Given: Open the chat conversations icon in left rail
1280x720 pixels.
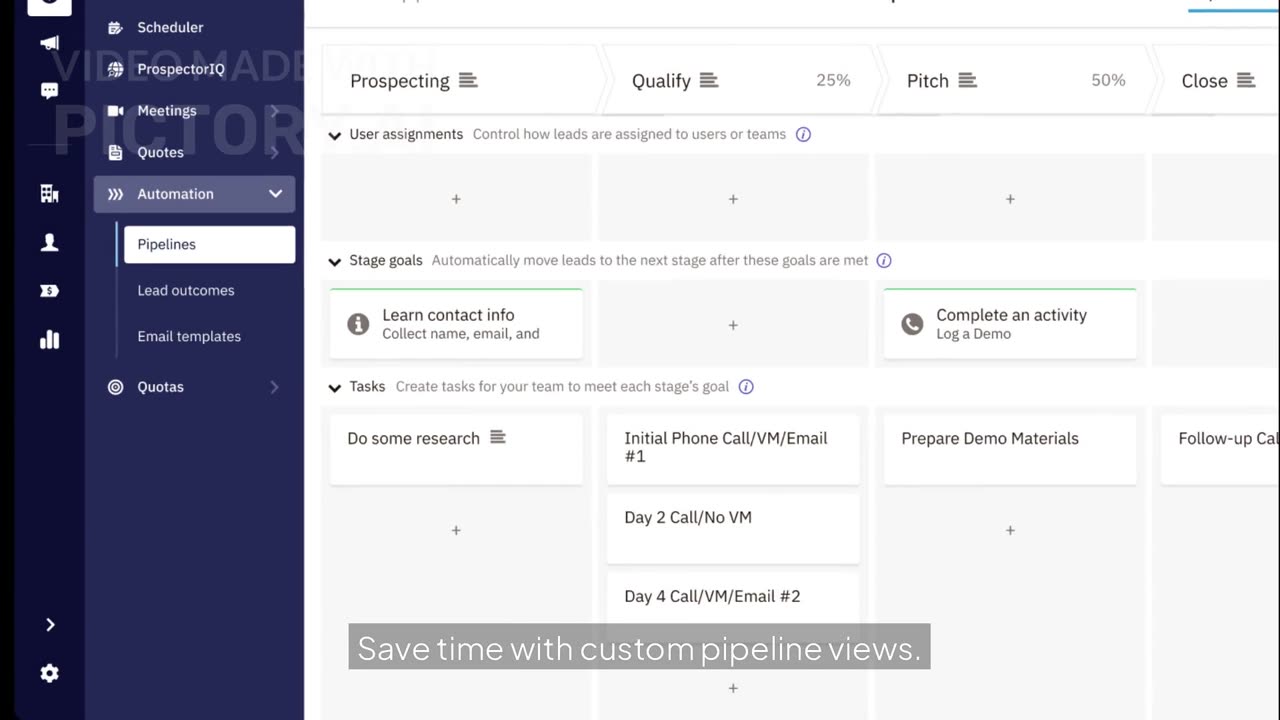Looking at the screenshot, I should (49, 91).
